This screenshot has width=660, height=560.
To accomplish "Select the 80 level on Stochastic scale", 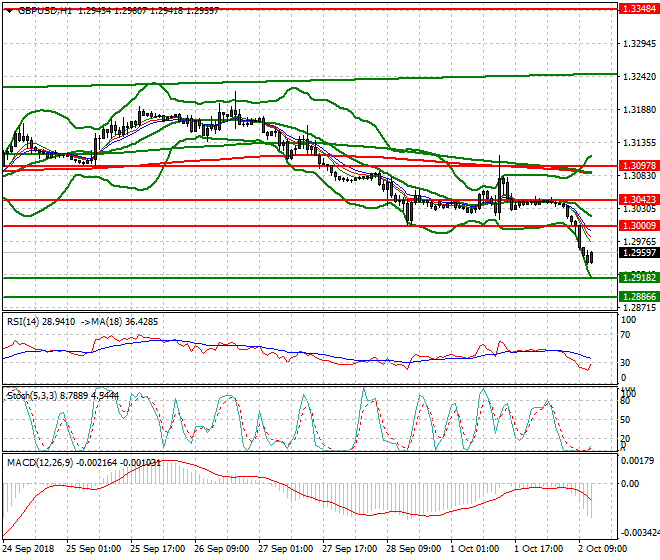I will pos(625,400).
